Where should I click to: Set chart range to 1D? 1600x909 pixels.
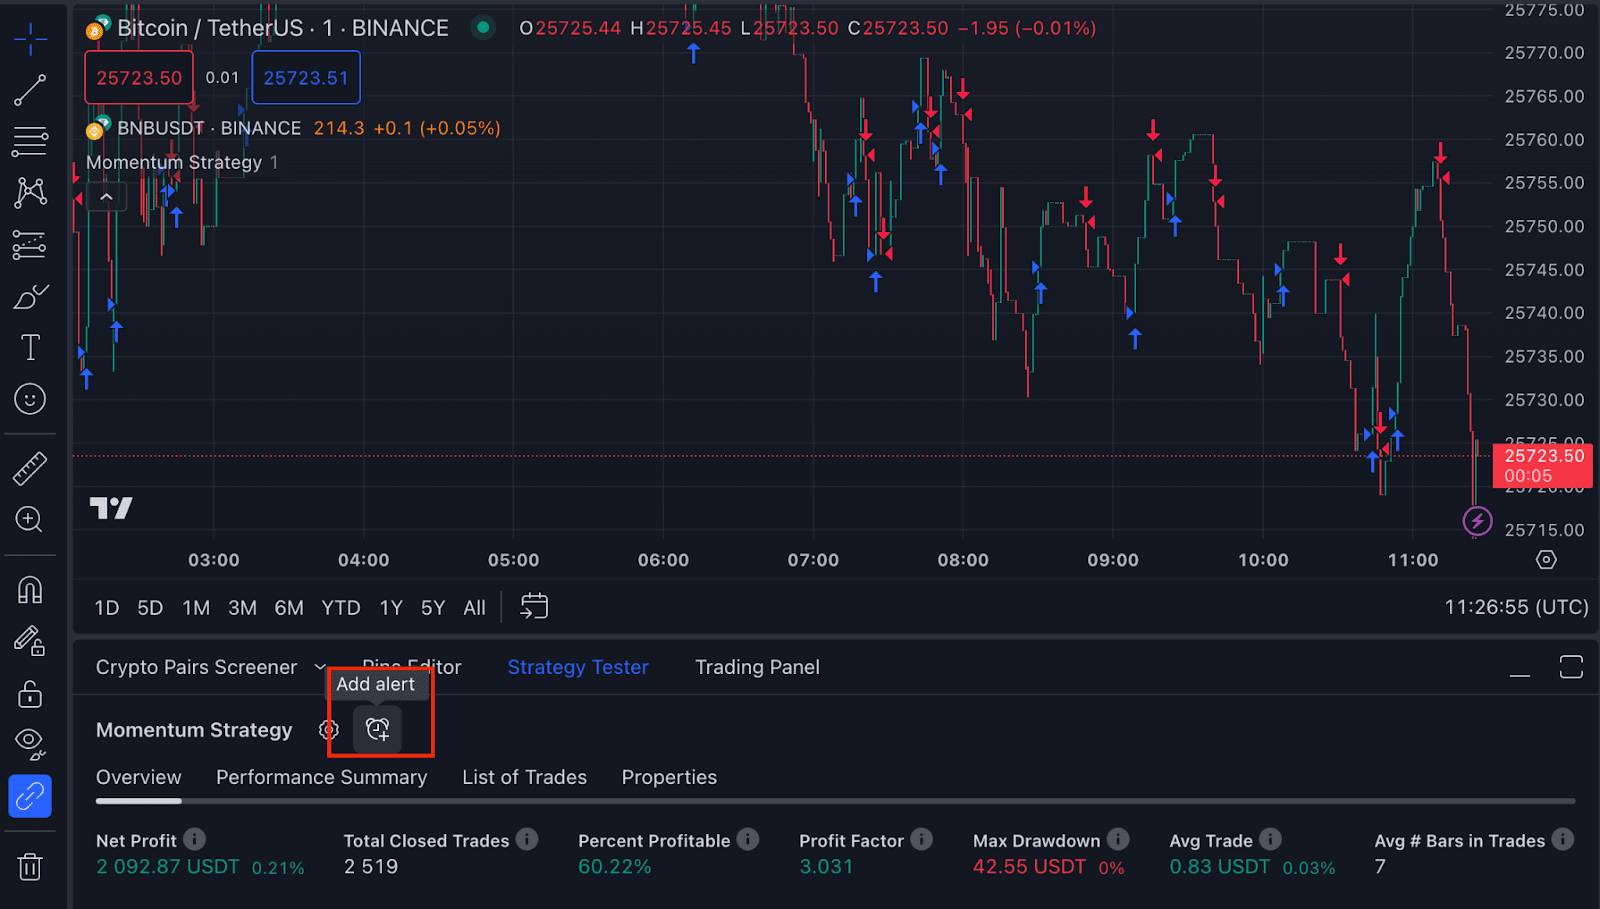coord(107,608)
